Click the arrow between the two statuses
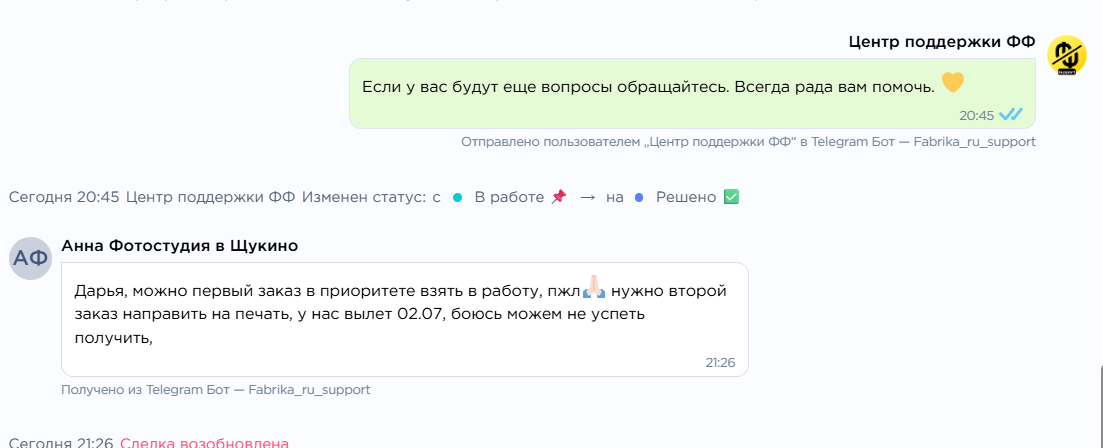Screen dimensions: 1103x448 pyautogui.click(x=588, y=198)
